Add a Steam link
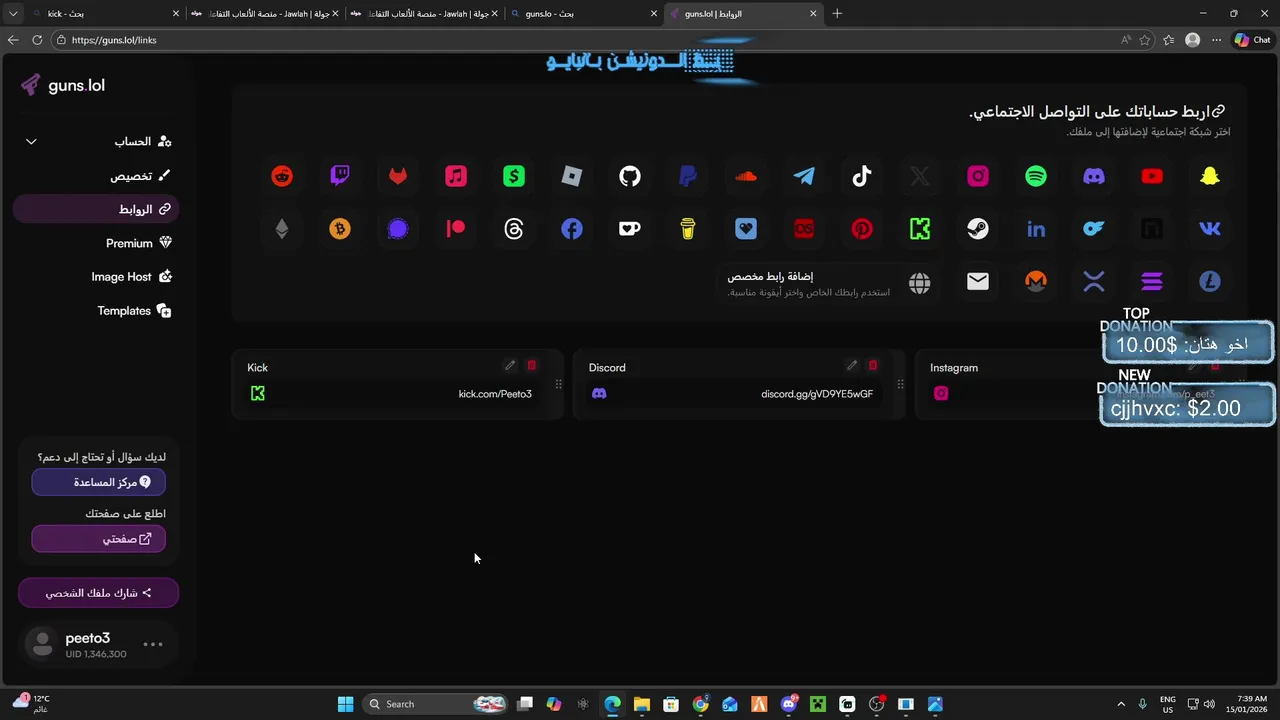 (978, 229)
